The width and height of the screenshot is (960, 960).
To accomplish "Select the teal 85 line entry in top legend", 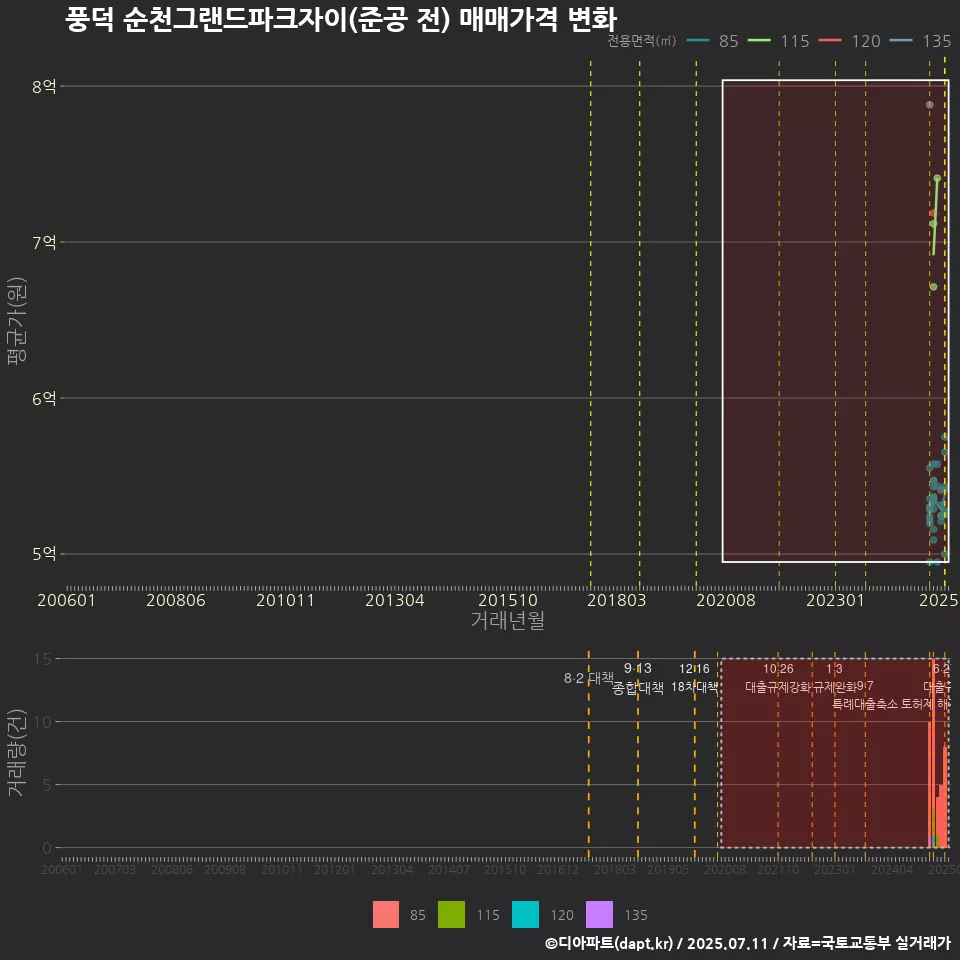I will (712, 41).
